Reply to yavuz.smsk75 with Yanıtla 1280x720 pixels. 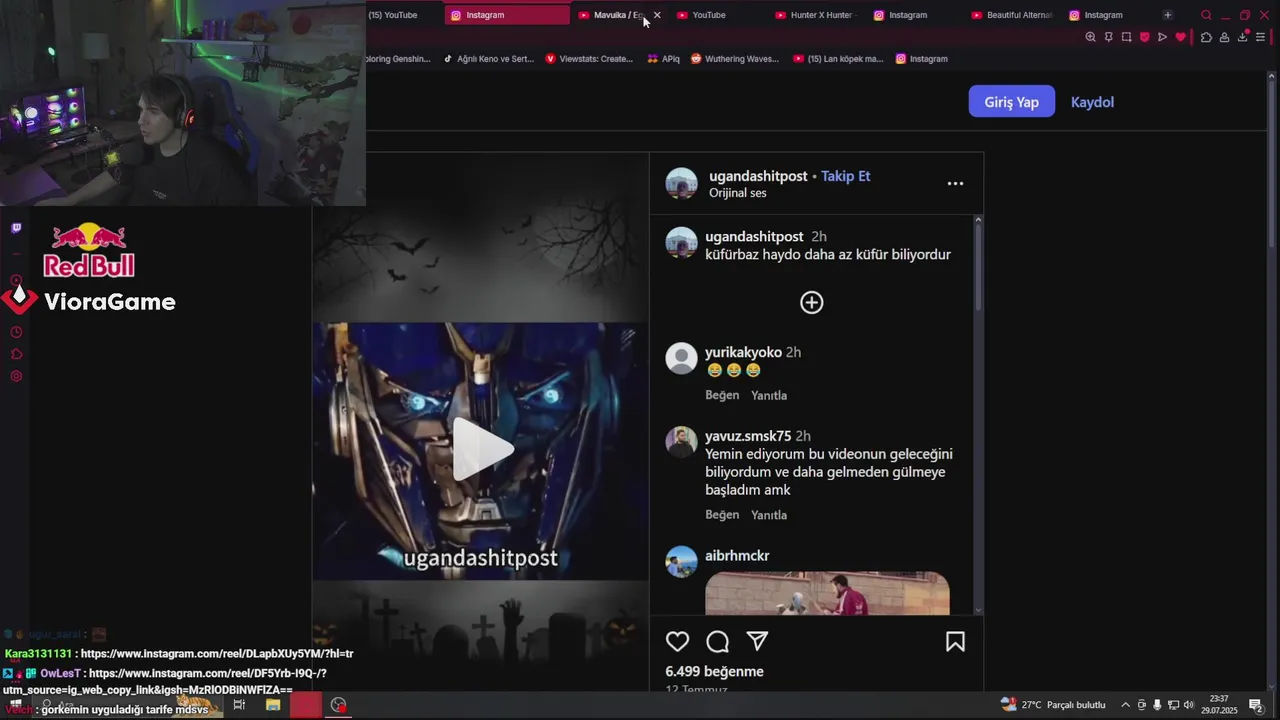point(769,515)
